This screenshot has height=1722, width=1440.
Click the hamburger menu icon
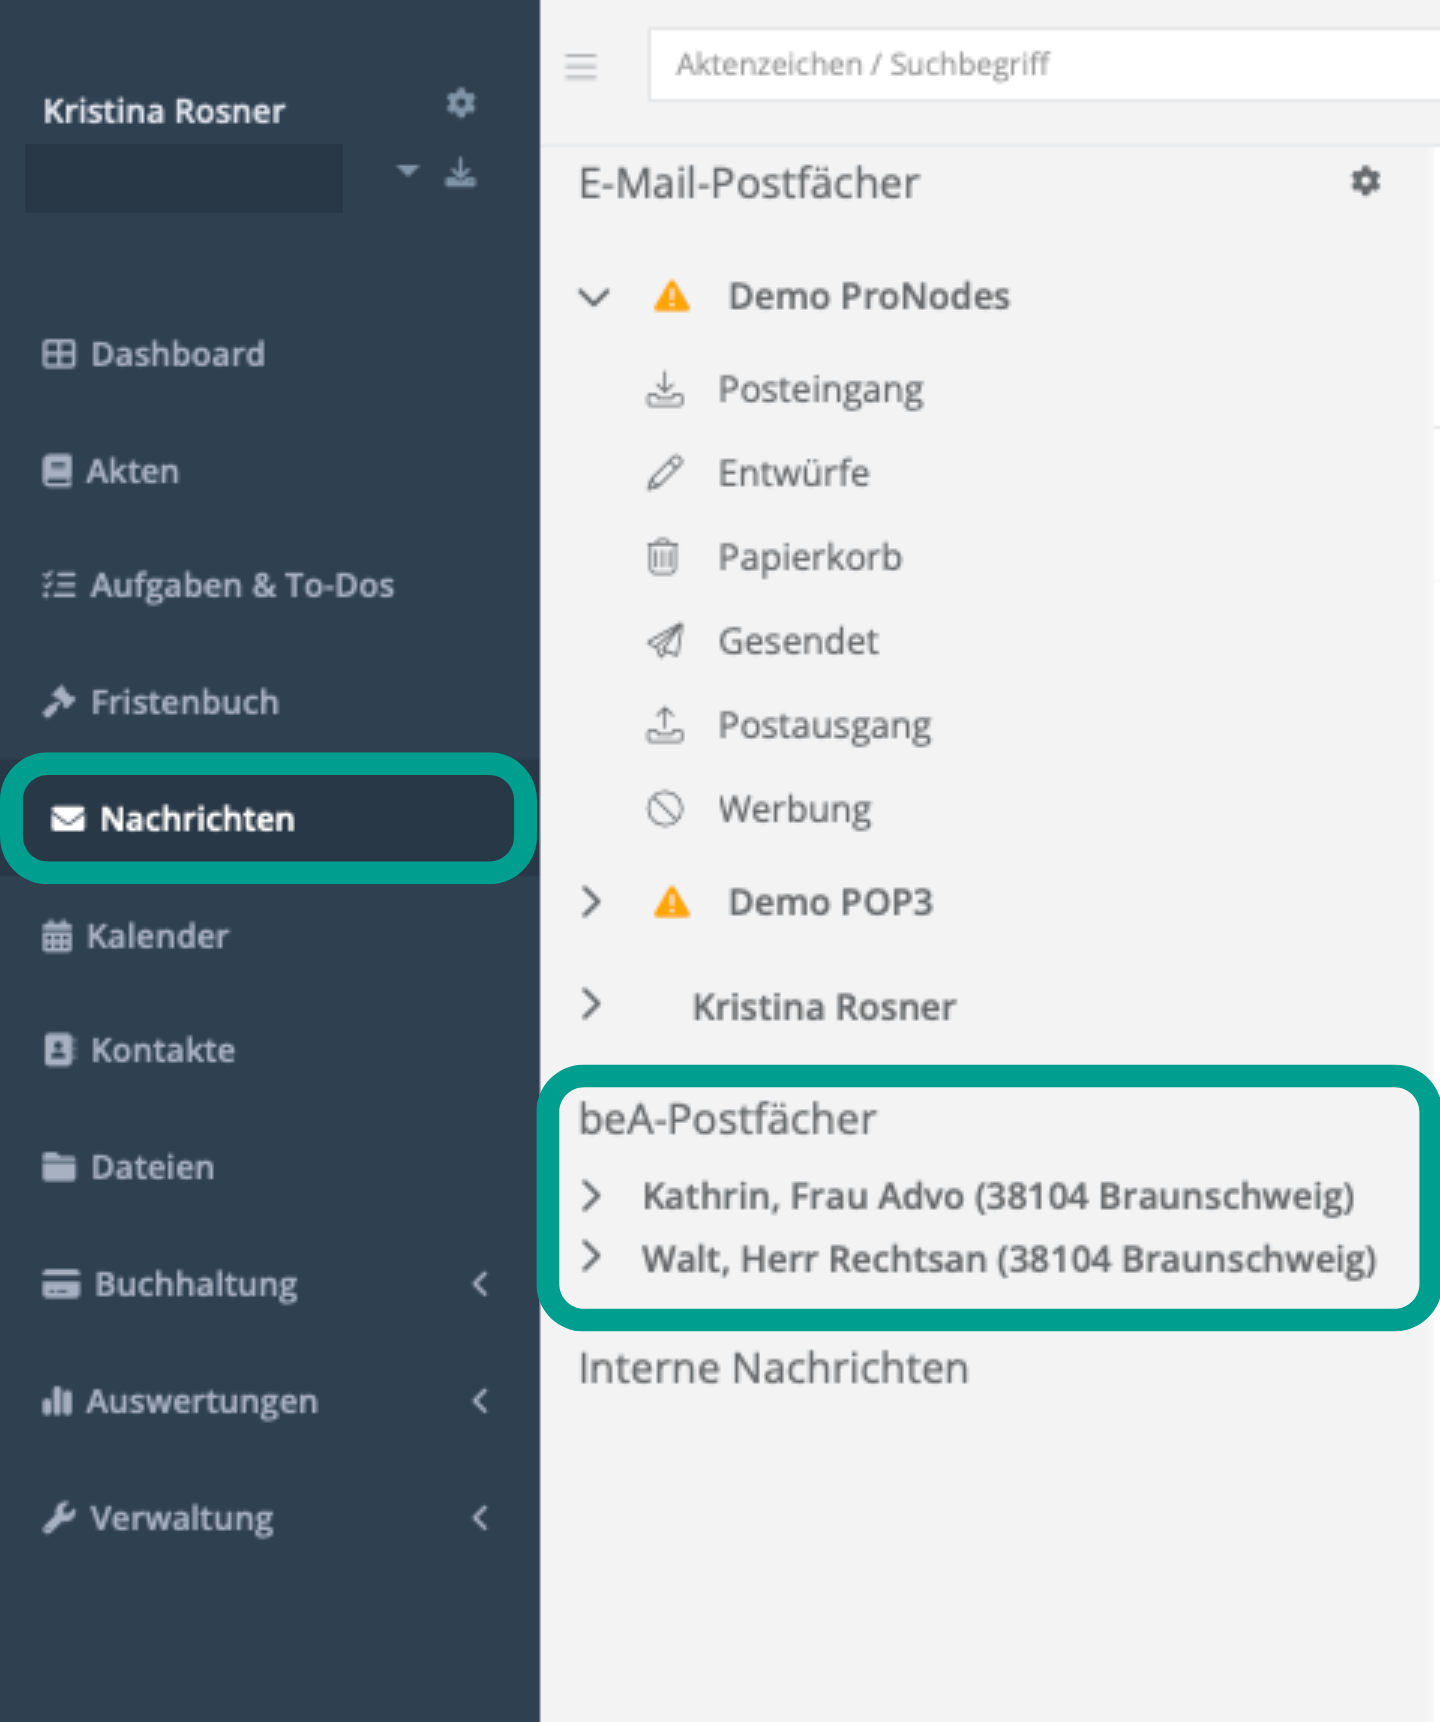(580, 66)
